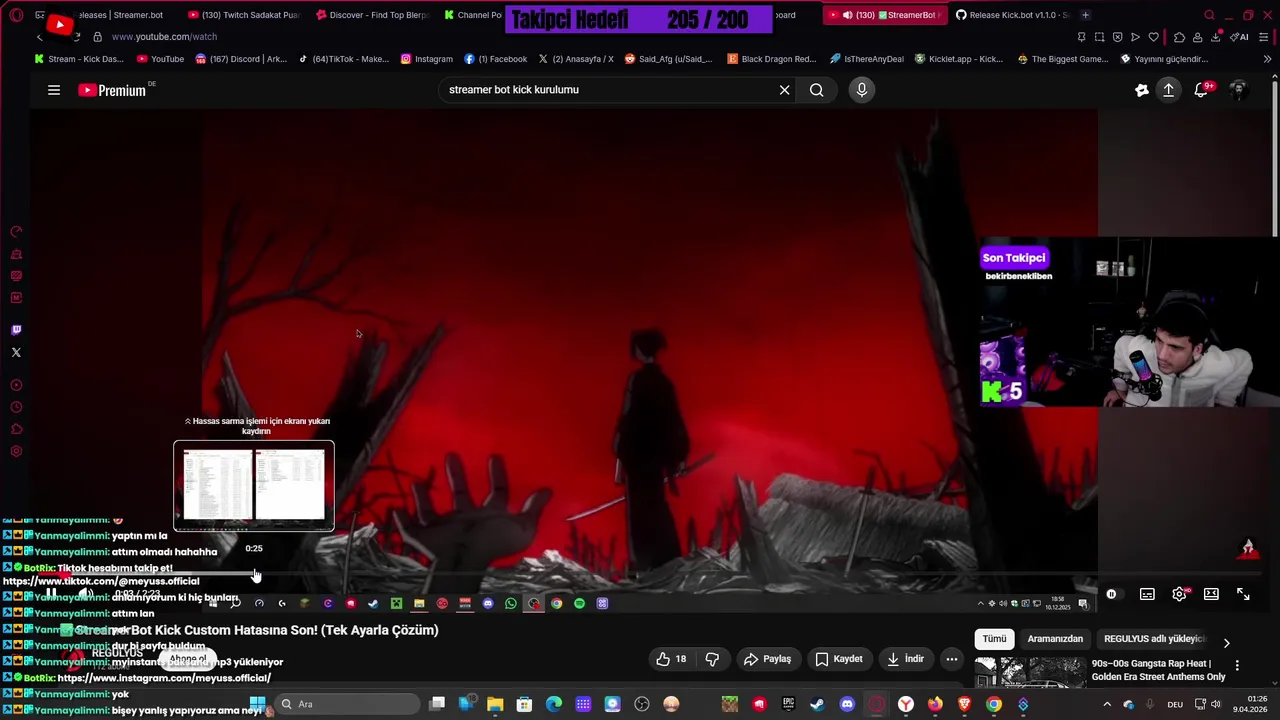Viewport: 1280px width, 720px height.
Task: Open YouTube notifications bell
Action: 1202,90
